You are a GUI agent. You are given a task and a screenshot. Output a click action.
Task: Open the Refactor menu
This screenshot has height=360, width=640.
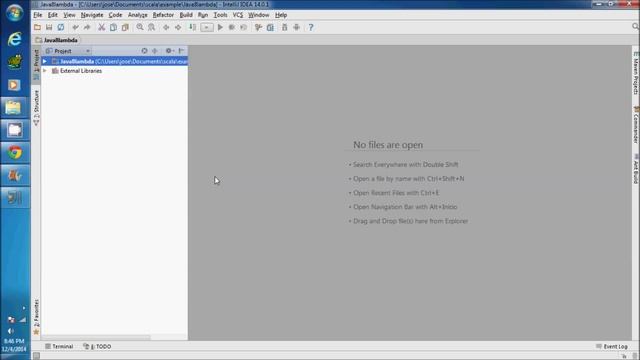(x=163, y=15)
